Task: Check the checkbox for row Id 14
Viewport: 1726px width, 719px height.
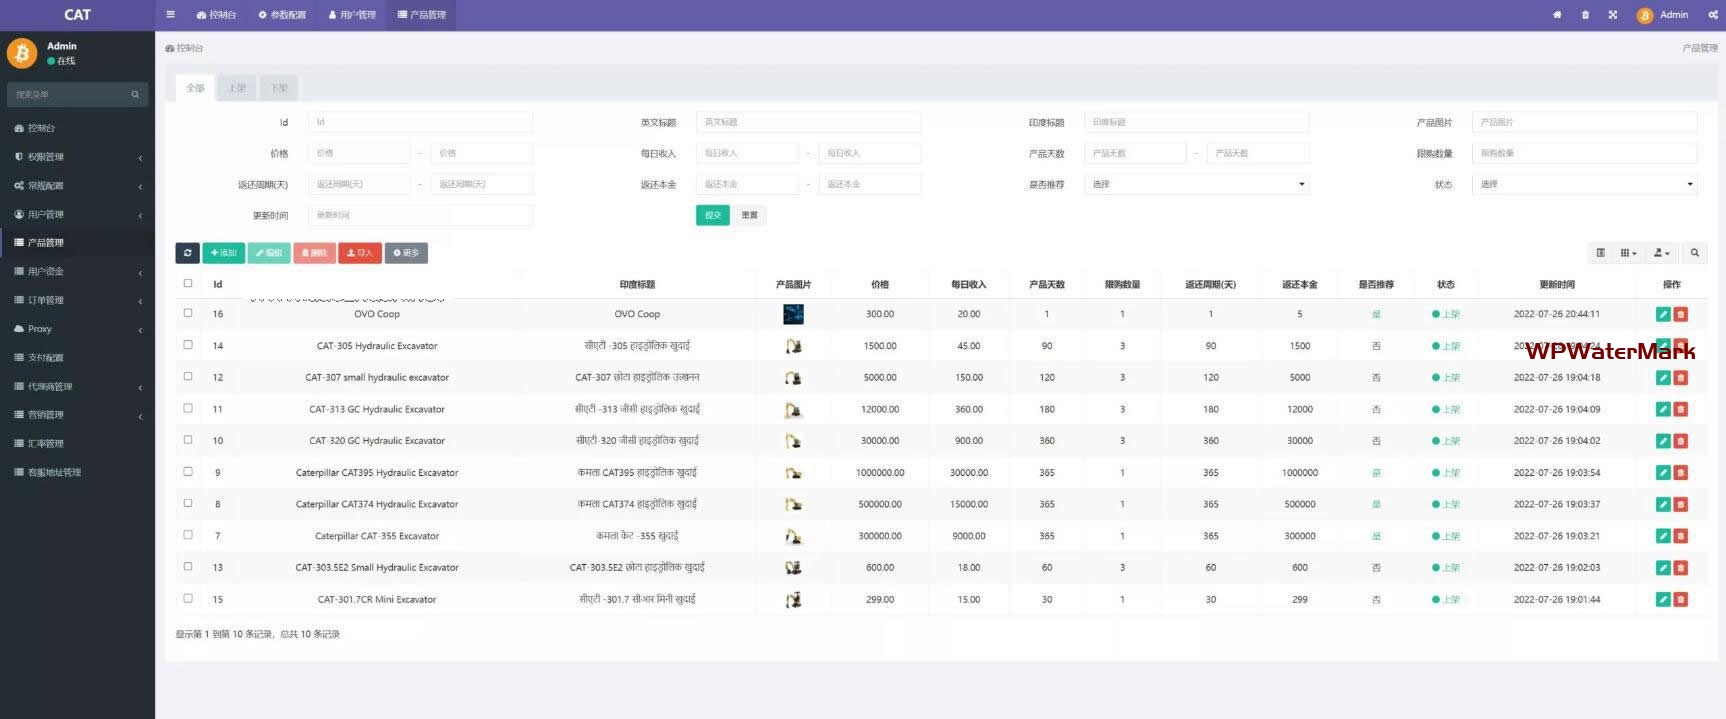Action: [188, 345]
